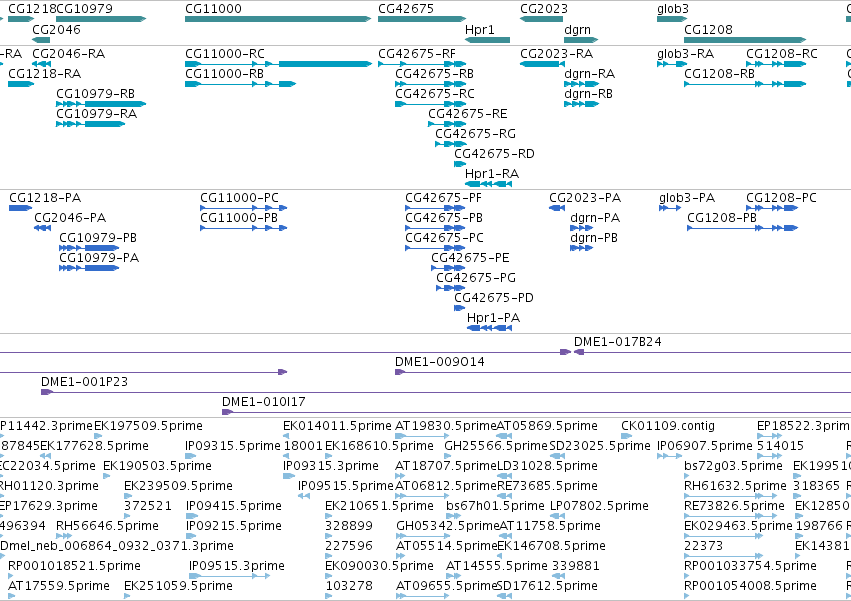The image size is (851, 601).
Task: Click the CG11000 gene label
Action: tap(213, 9)
